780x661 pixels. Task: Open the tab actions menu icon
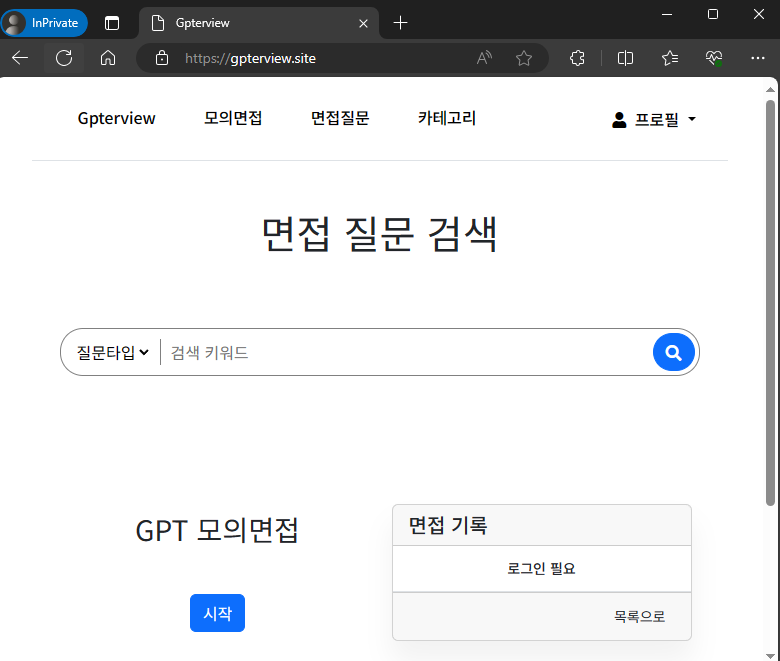(112, 23)
